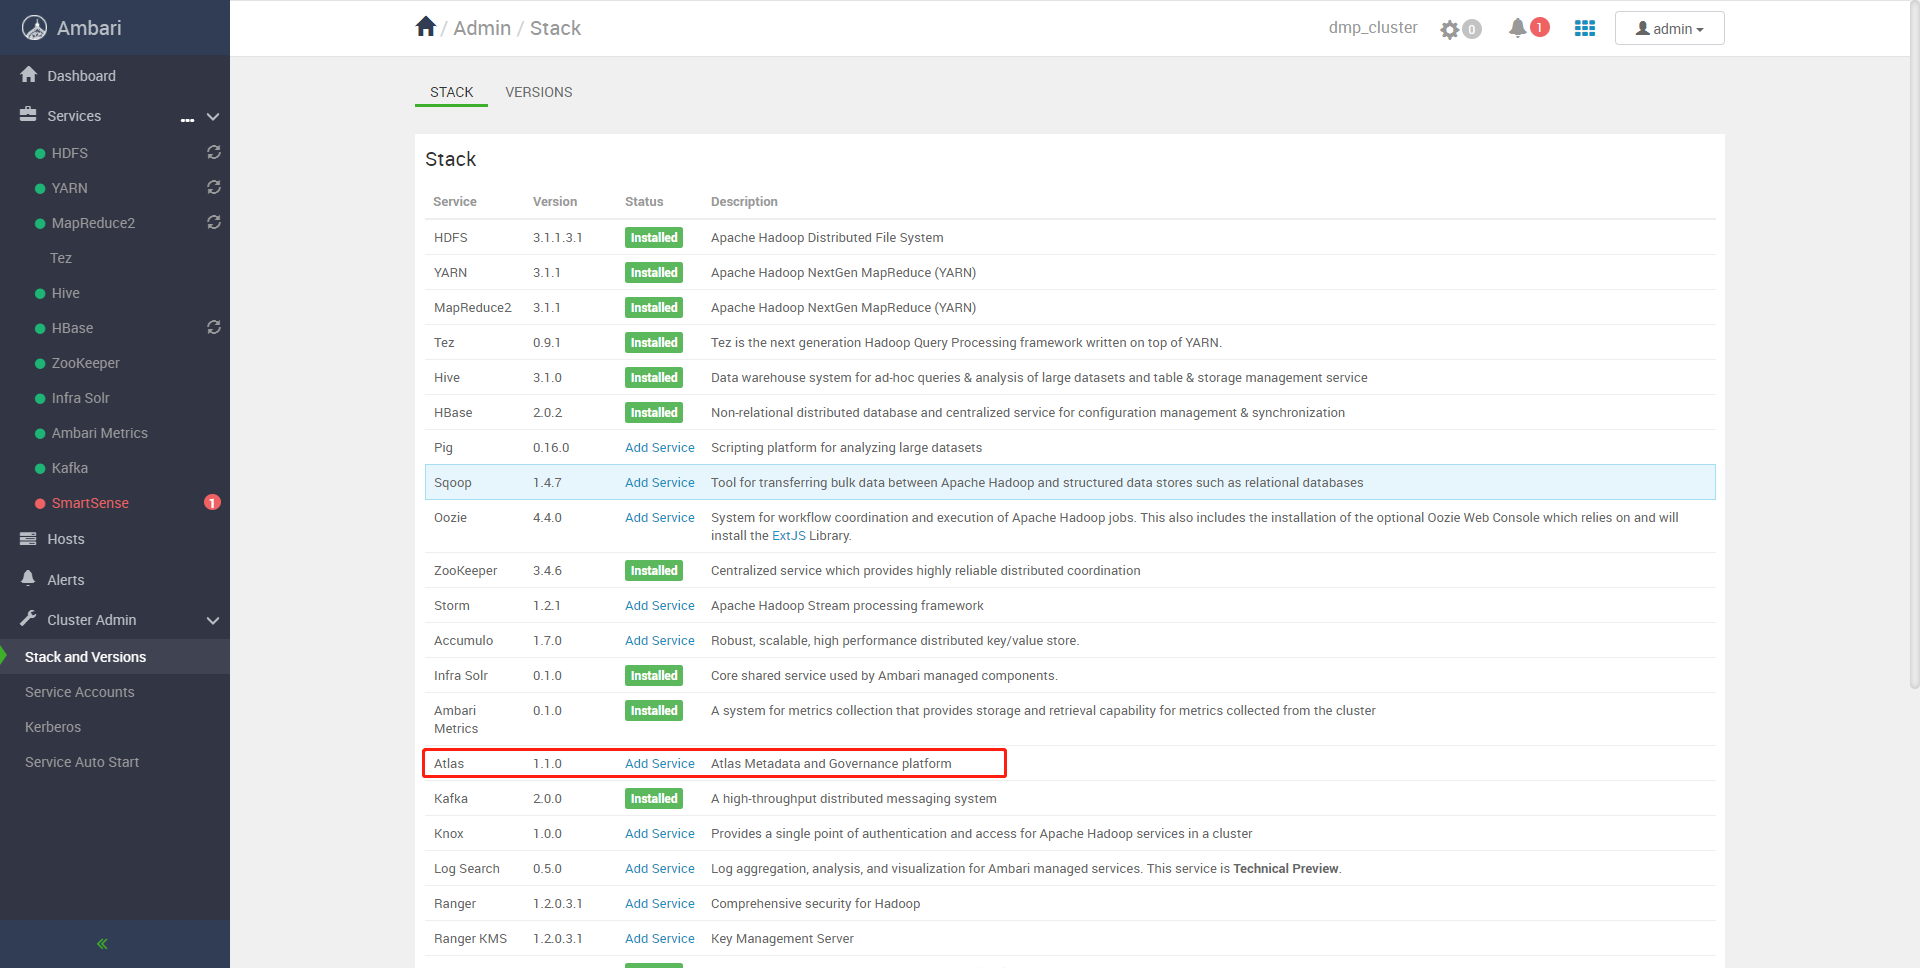Screen dimensions: 1920x968
Task: Select Tez service in sidebar
Action: pos(61,258)
